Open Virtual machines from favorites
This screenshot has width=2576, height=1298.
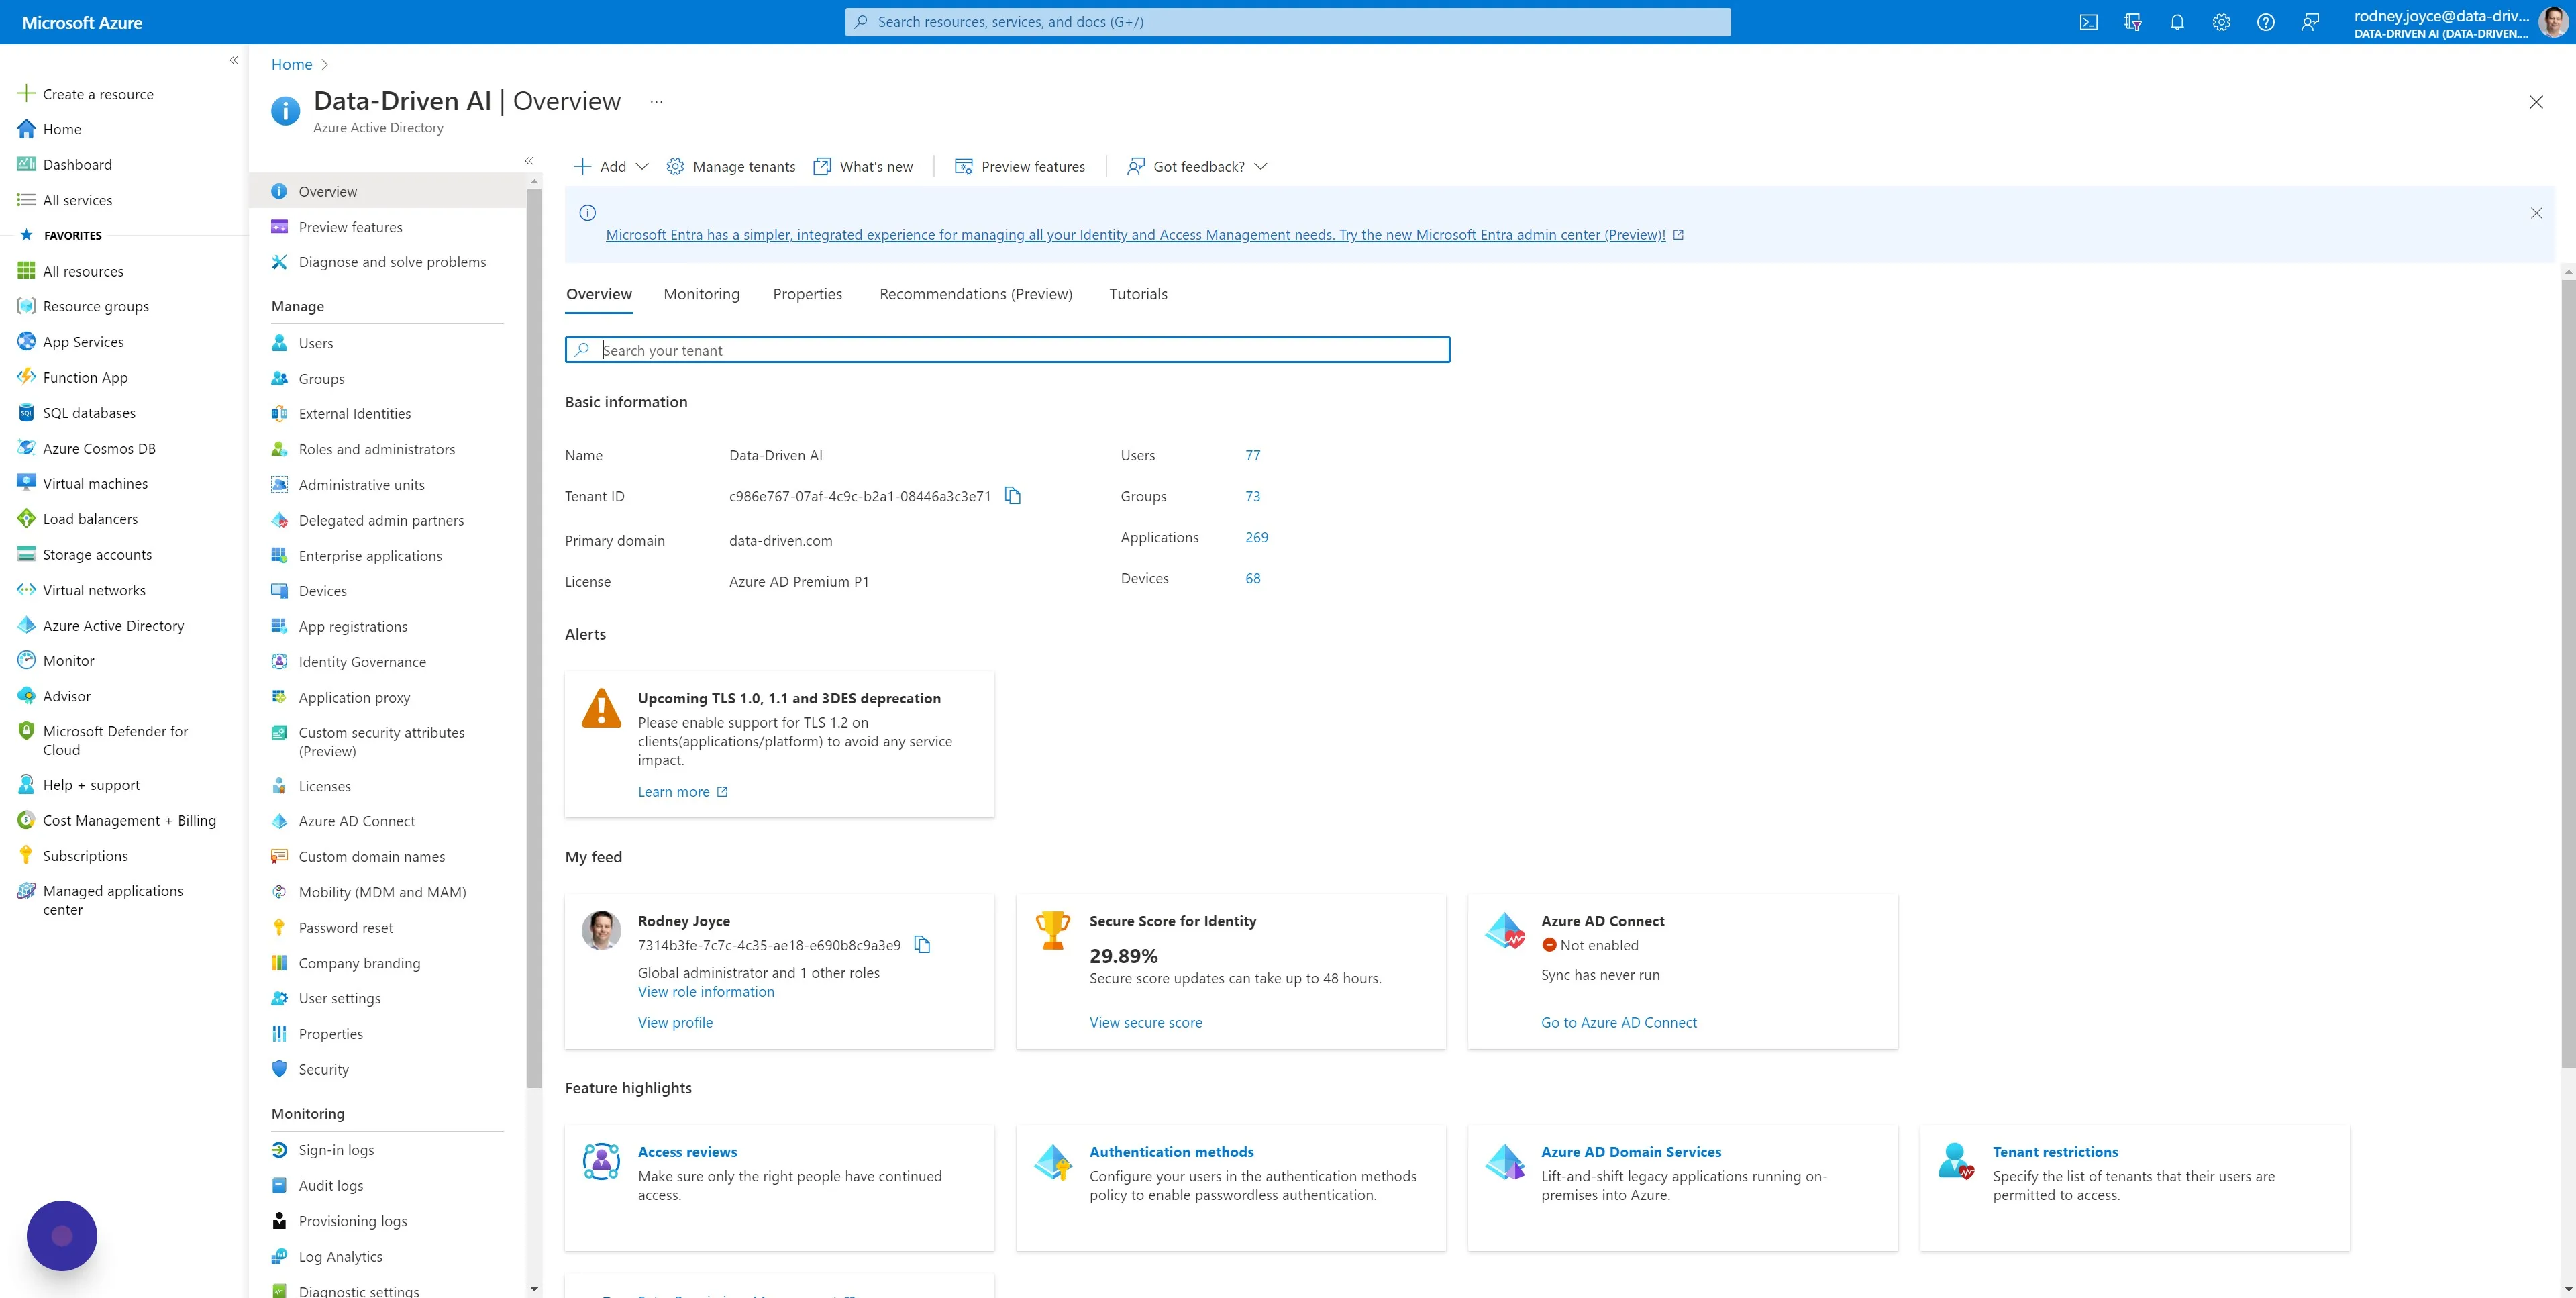point(95,483)
